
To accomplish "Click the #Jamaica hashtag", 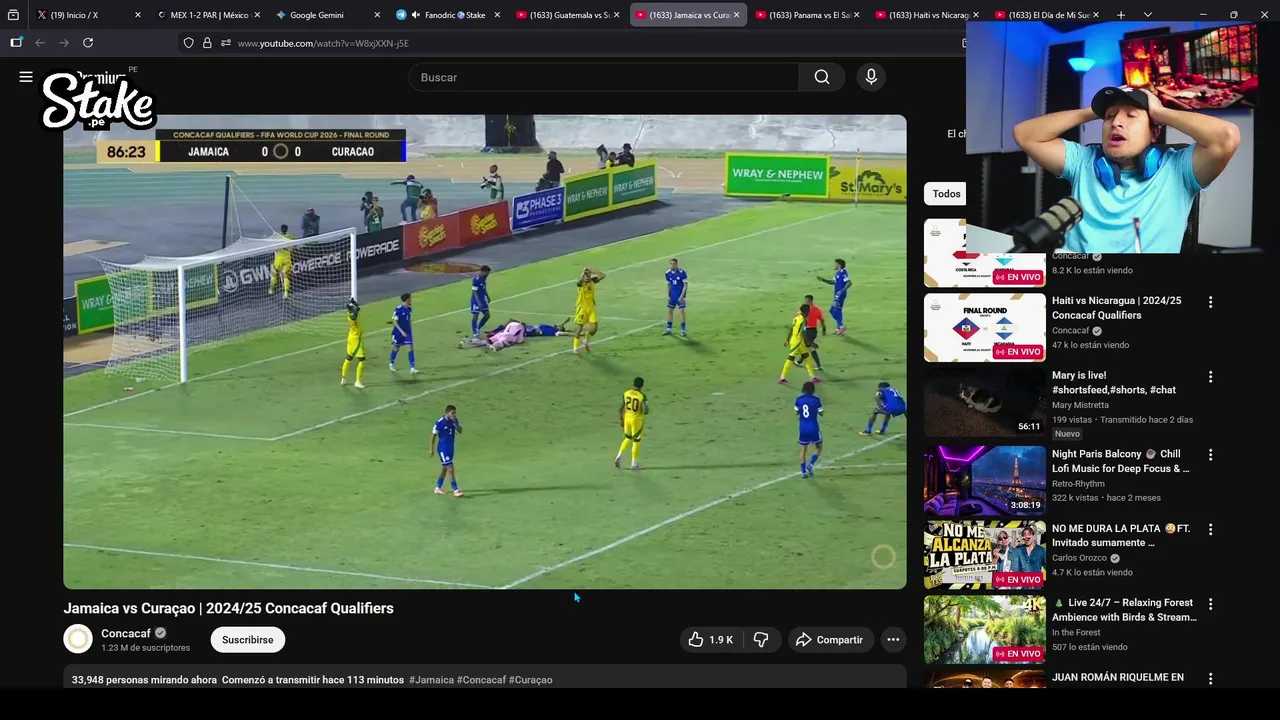I will coord(431,680).
